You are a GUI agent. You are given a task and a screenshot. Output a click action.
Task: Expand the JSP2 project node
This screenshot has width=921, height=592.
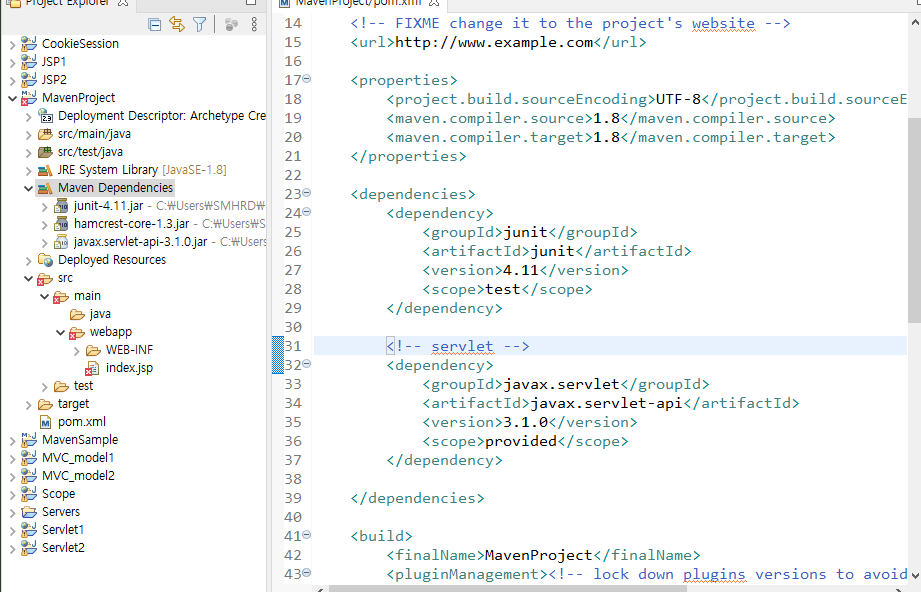[12, 80]
